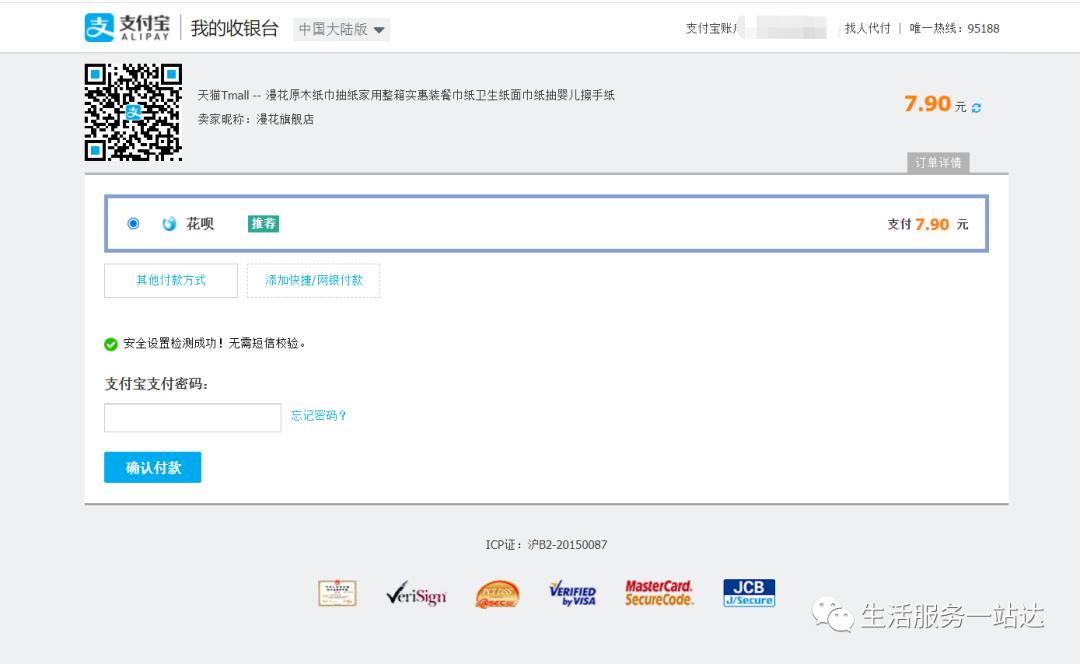Open 订单详情 order details tab
Screen dimensions: 1080x664
point(938,163)
